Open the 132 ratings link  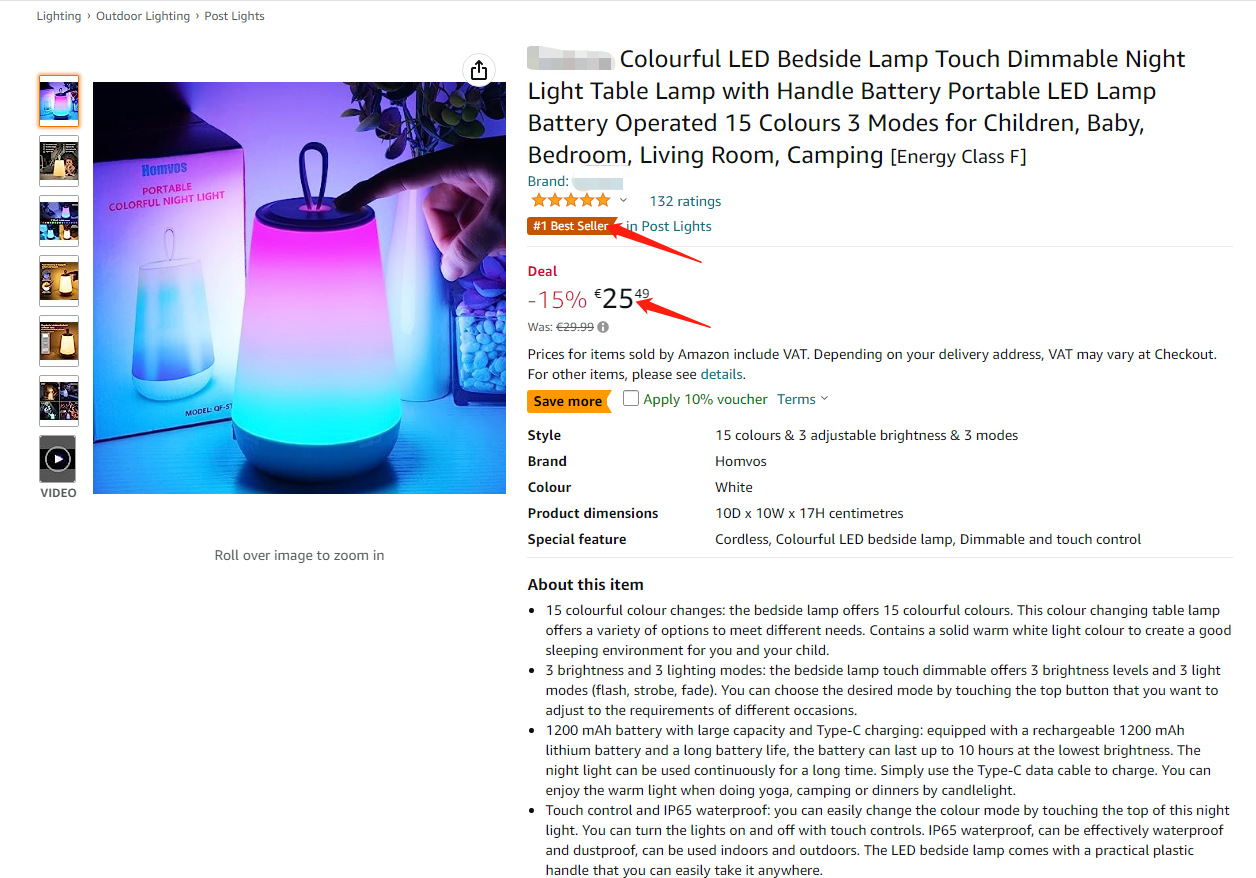point(685,201)
